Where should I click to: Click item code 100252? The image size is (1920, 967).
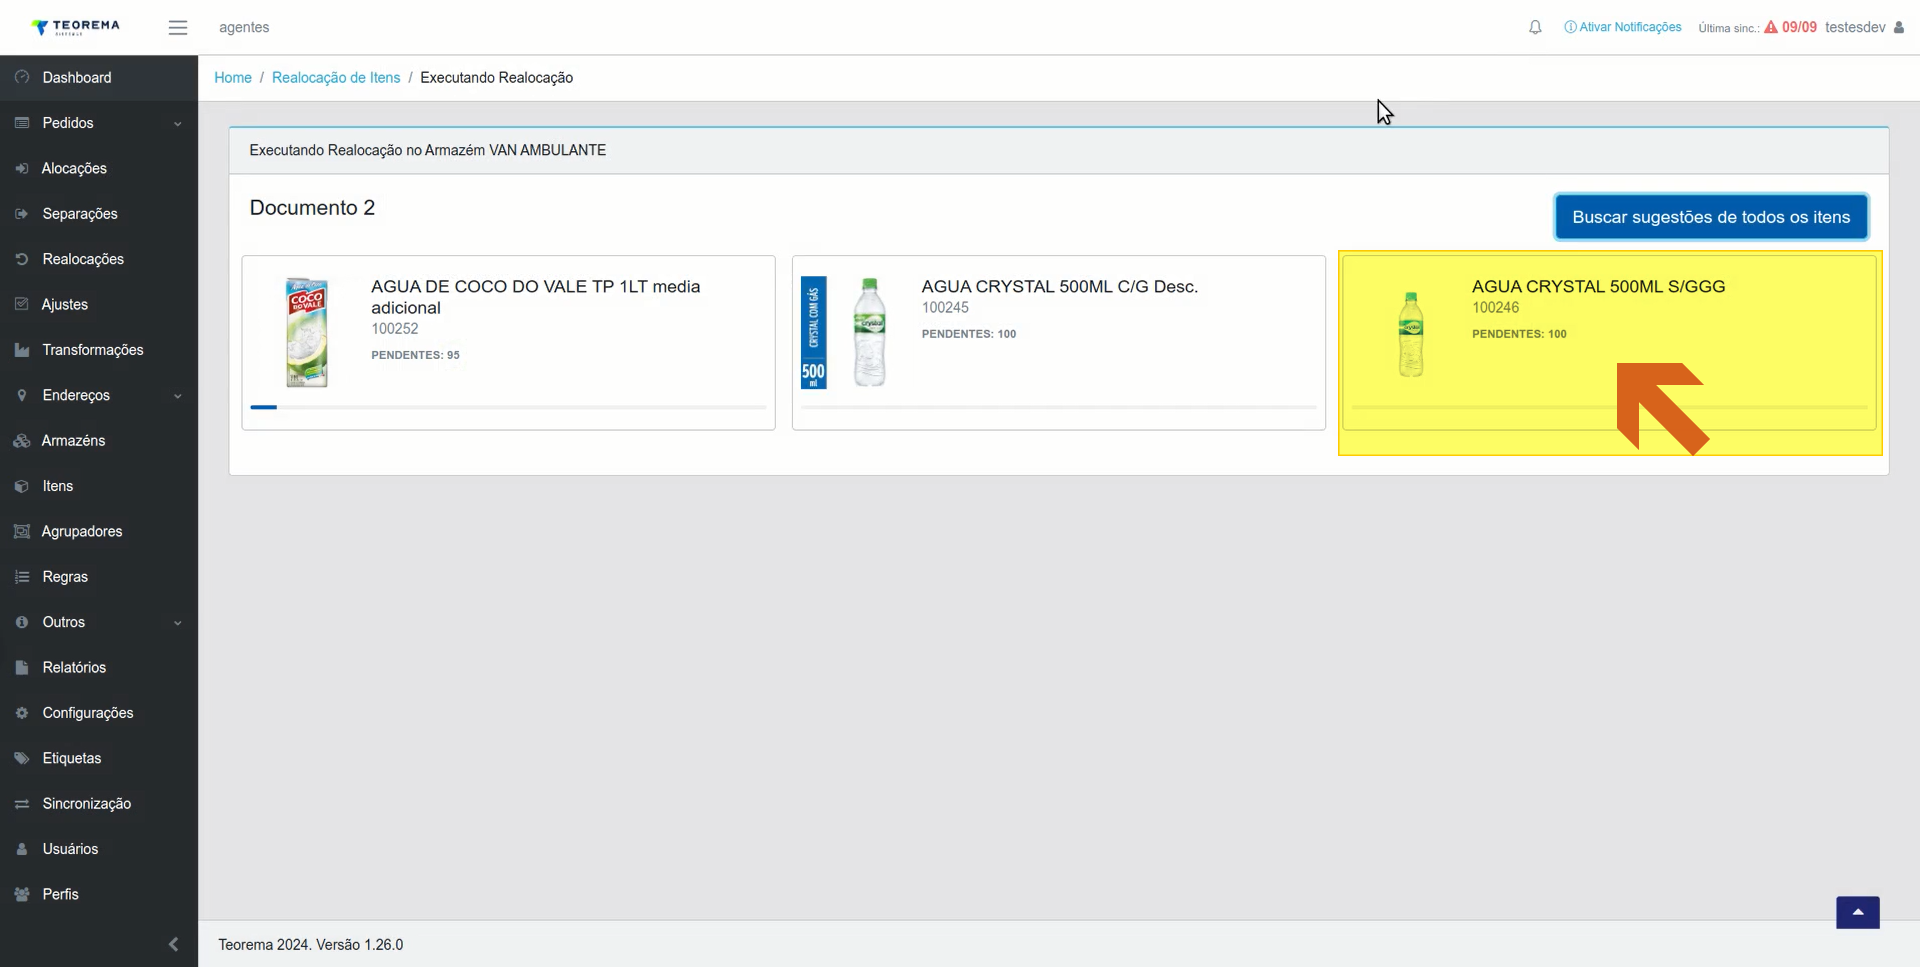click(x=395, y=328)
